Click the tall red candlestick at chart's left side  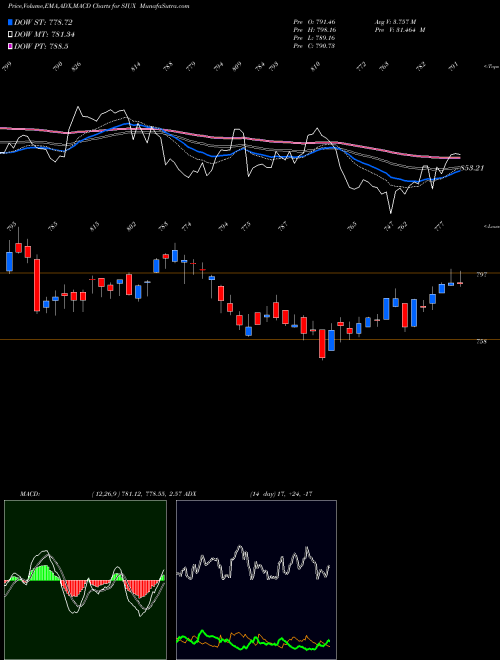pos(37,285)
